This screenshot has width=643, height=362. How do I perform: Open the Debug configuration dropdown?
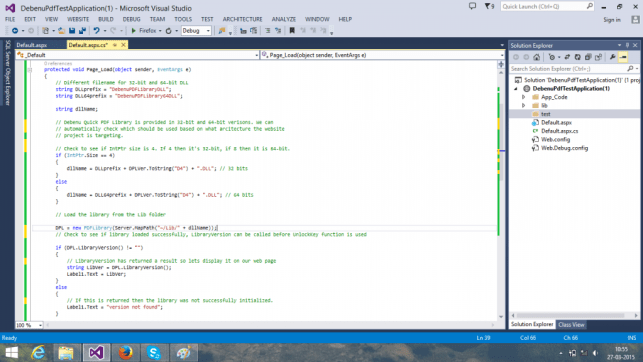pos(196,31)
